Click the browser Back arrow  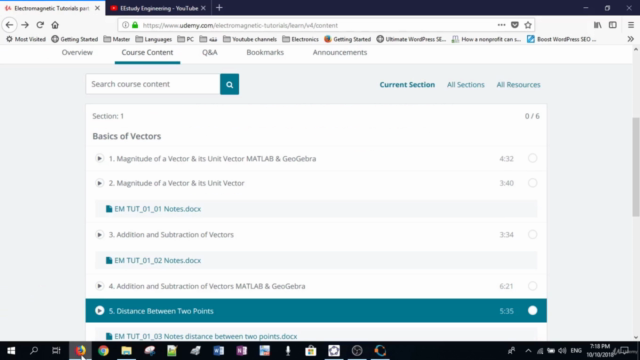(9, 25)
